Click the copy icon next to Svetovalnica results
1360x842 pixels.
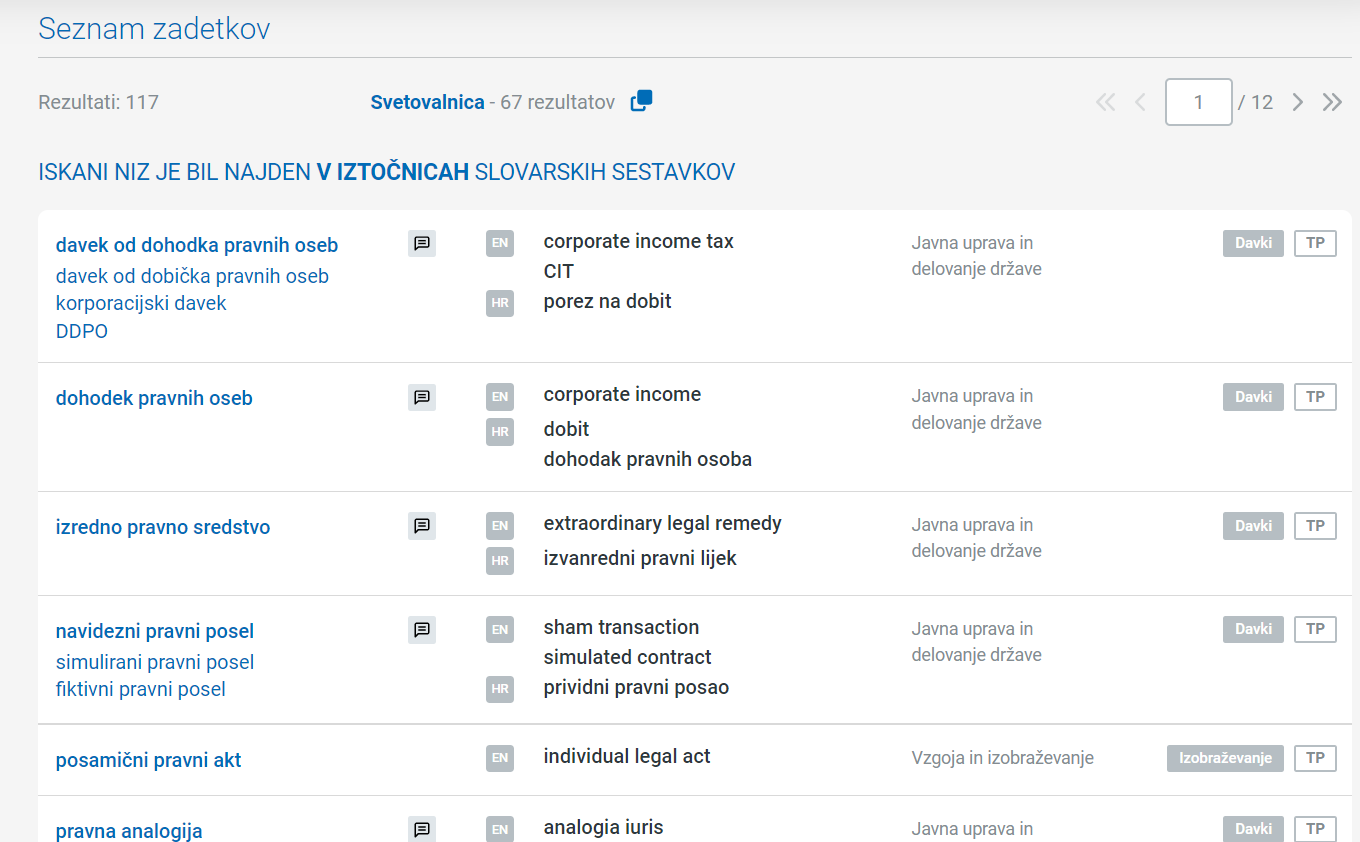[x=641, y=101]
